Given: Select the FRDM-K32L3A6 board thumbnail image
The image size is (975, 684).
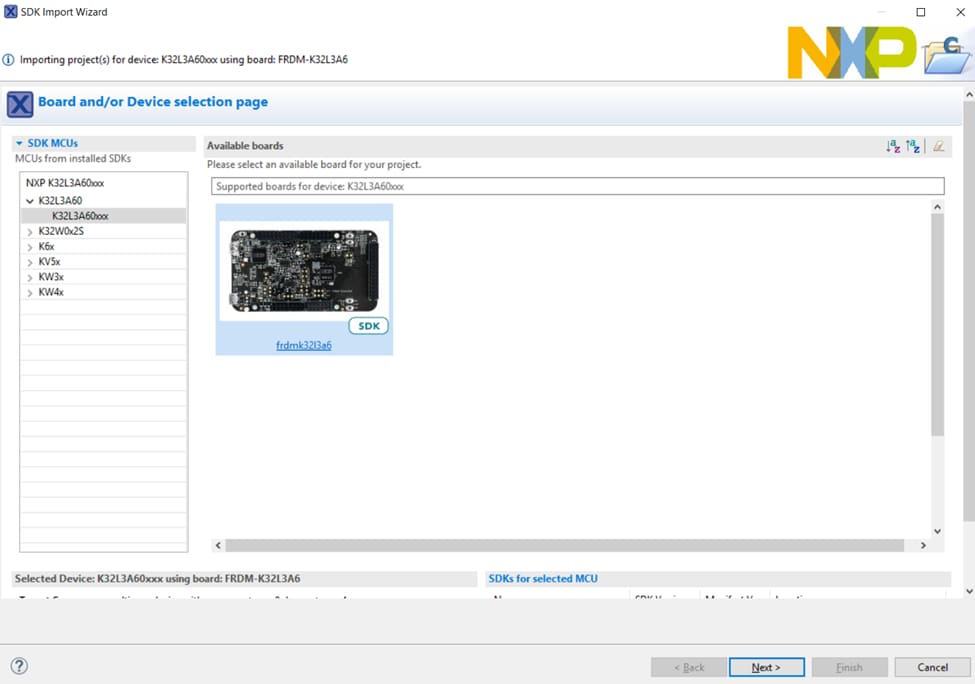Looking at the screenshot, I should coord(304,270).
